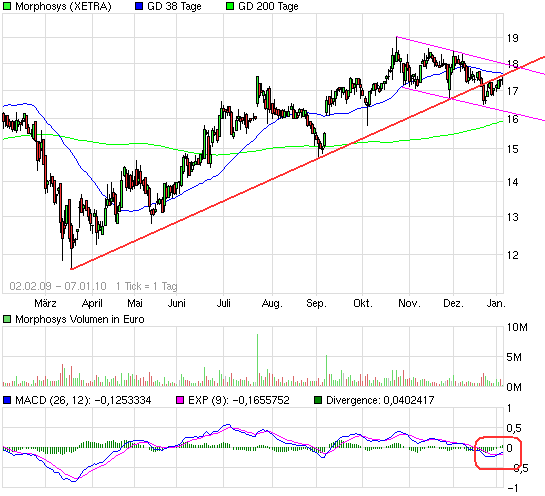Click the 'Juli' month axis label
The image size is (545, 496).
[x=223, y=303]
